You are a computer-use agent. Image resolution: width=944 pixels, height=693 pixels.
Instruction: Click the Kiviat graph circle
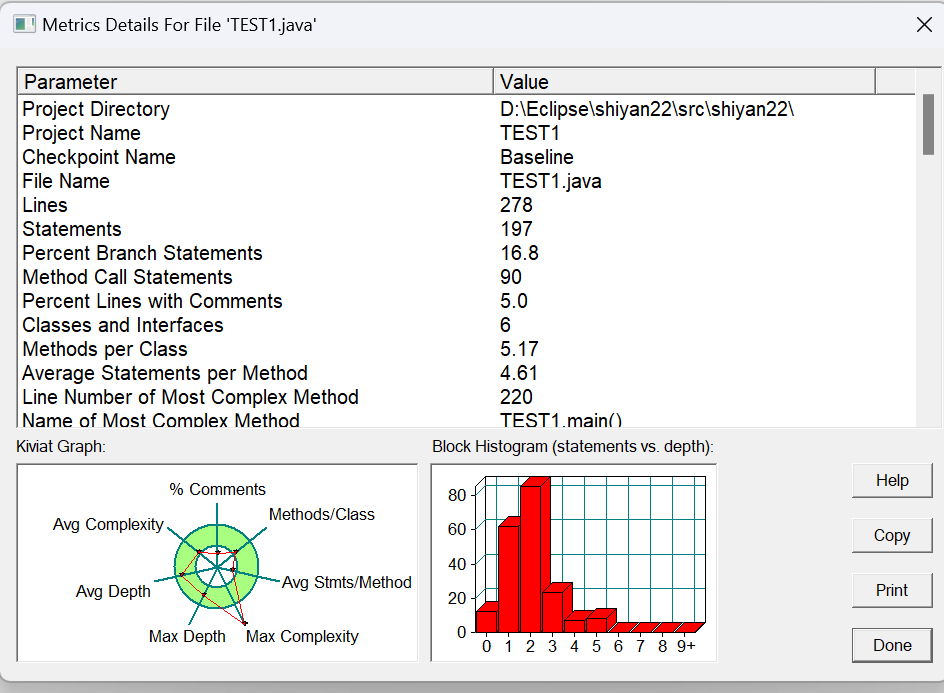[217, 567]
